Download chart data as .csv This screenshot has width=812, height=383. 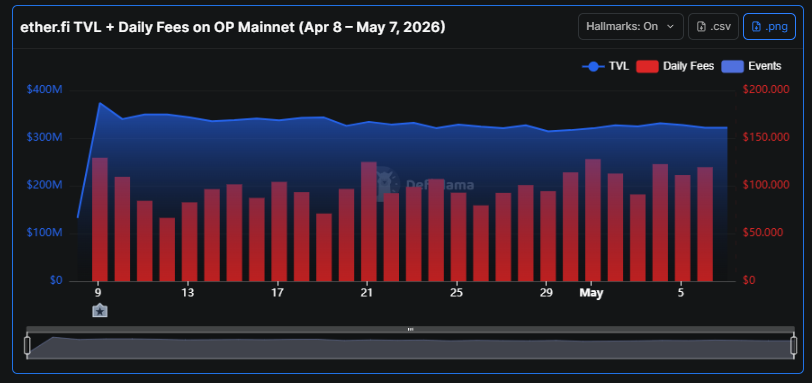[713, 26]
